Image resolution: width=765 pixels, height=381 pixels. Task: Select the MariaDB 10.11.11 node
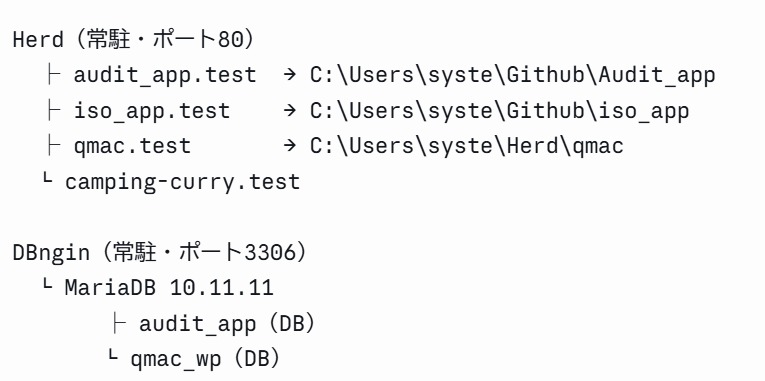point(169,288)
